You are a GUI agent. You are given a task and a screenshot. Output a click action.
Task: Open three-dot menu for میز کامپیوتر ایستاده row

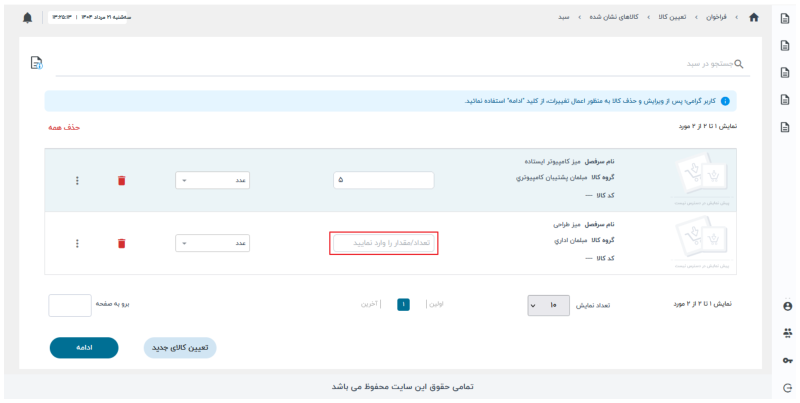(77, 181)
